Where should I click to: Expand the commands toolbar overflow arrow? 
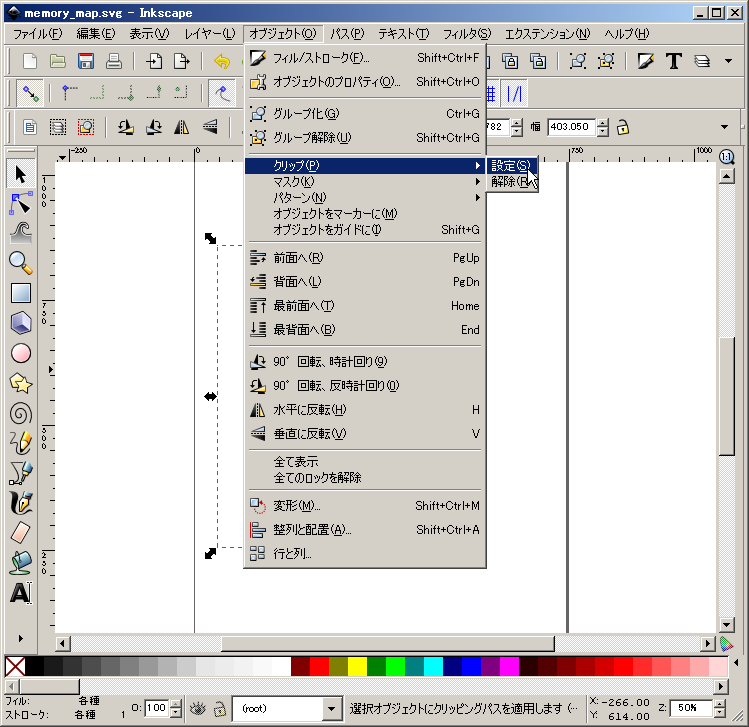pyautogui.click(x=728, y=61)
